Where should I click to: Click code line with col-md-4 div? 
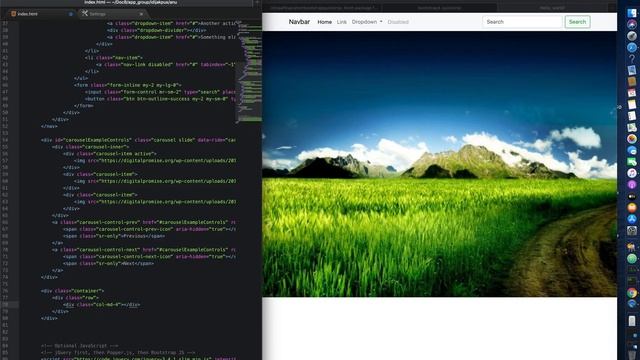pos(101,304)
